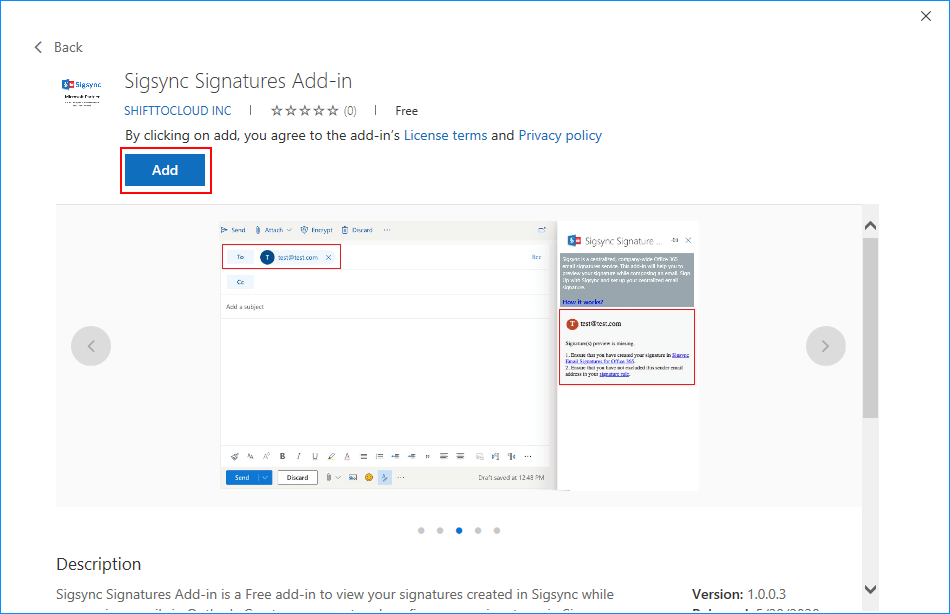
Task: Select the first carousel dot
Action: click(421, 530)
